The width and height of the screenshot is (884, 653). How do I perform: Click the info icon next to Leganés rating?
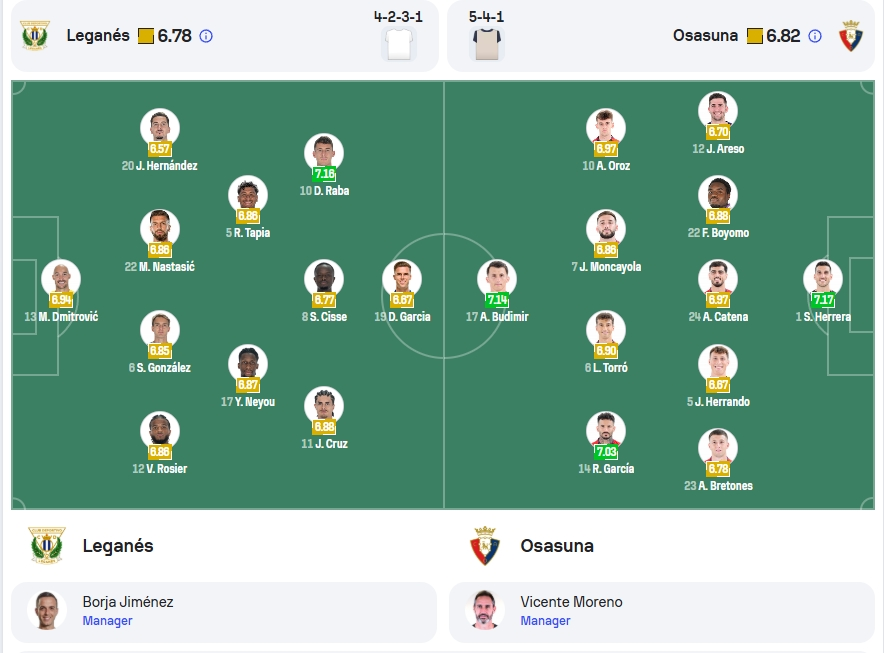click(x=206, y=36)
